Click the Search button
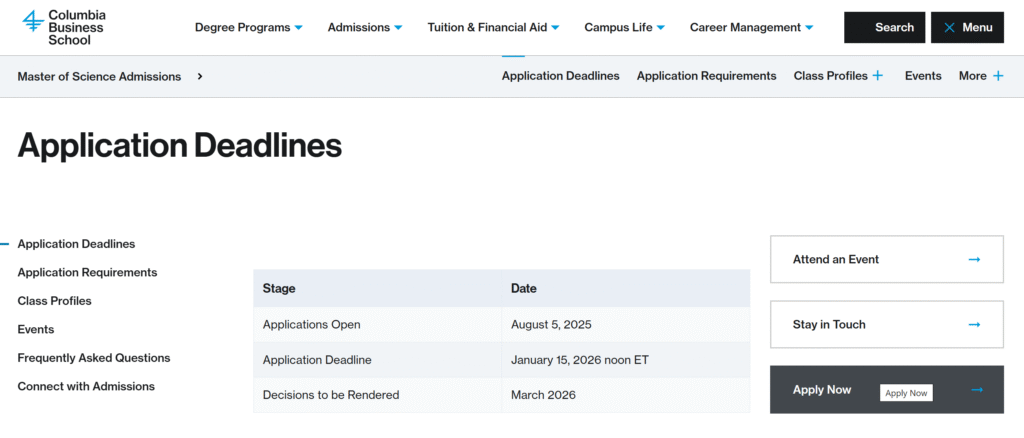1024x438 pixels. (884, 28)
